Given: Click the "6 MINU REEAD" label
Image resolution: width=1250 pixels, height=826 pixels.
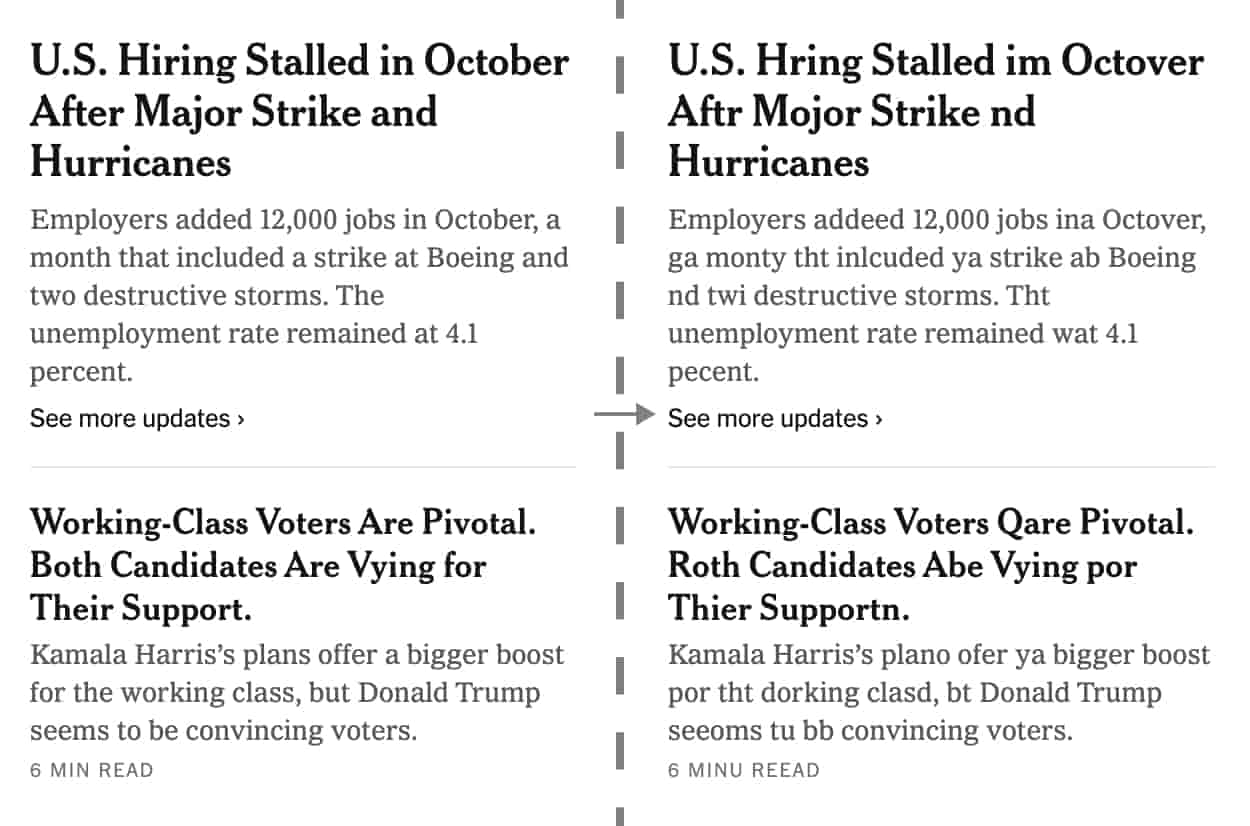Looking at the screenshot, I should [x=743, y=770].
